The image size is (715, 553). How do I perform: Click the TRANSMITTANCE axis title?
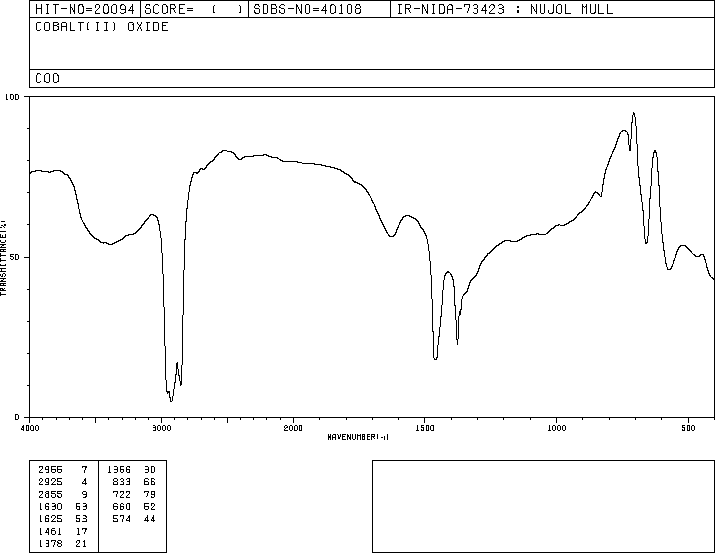(3, 258)
